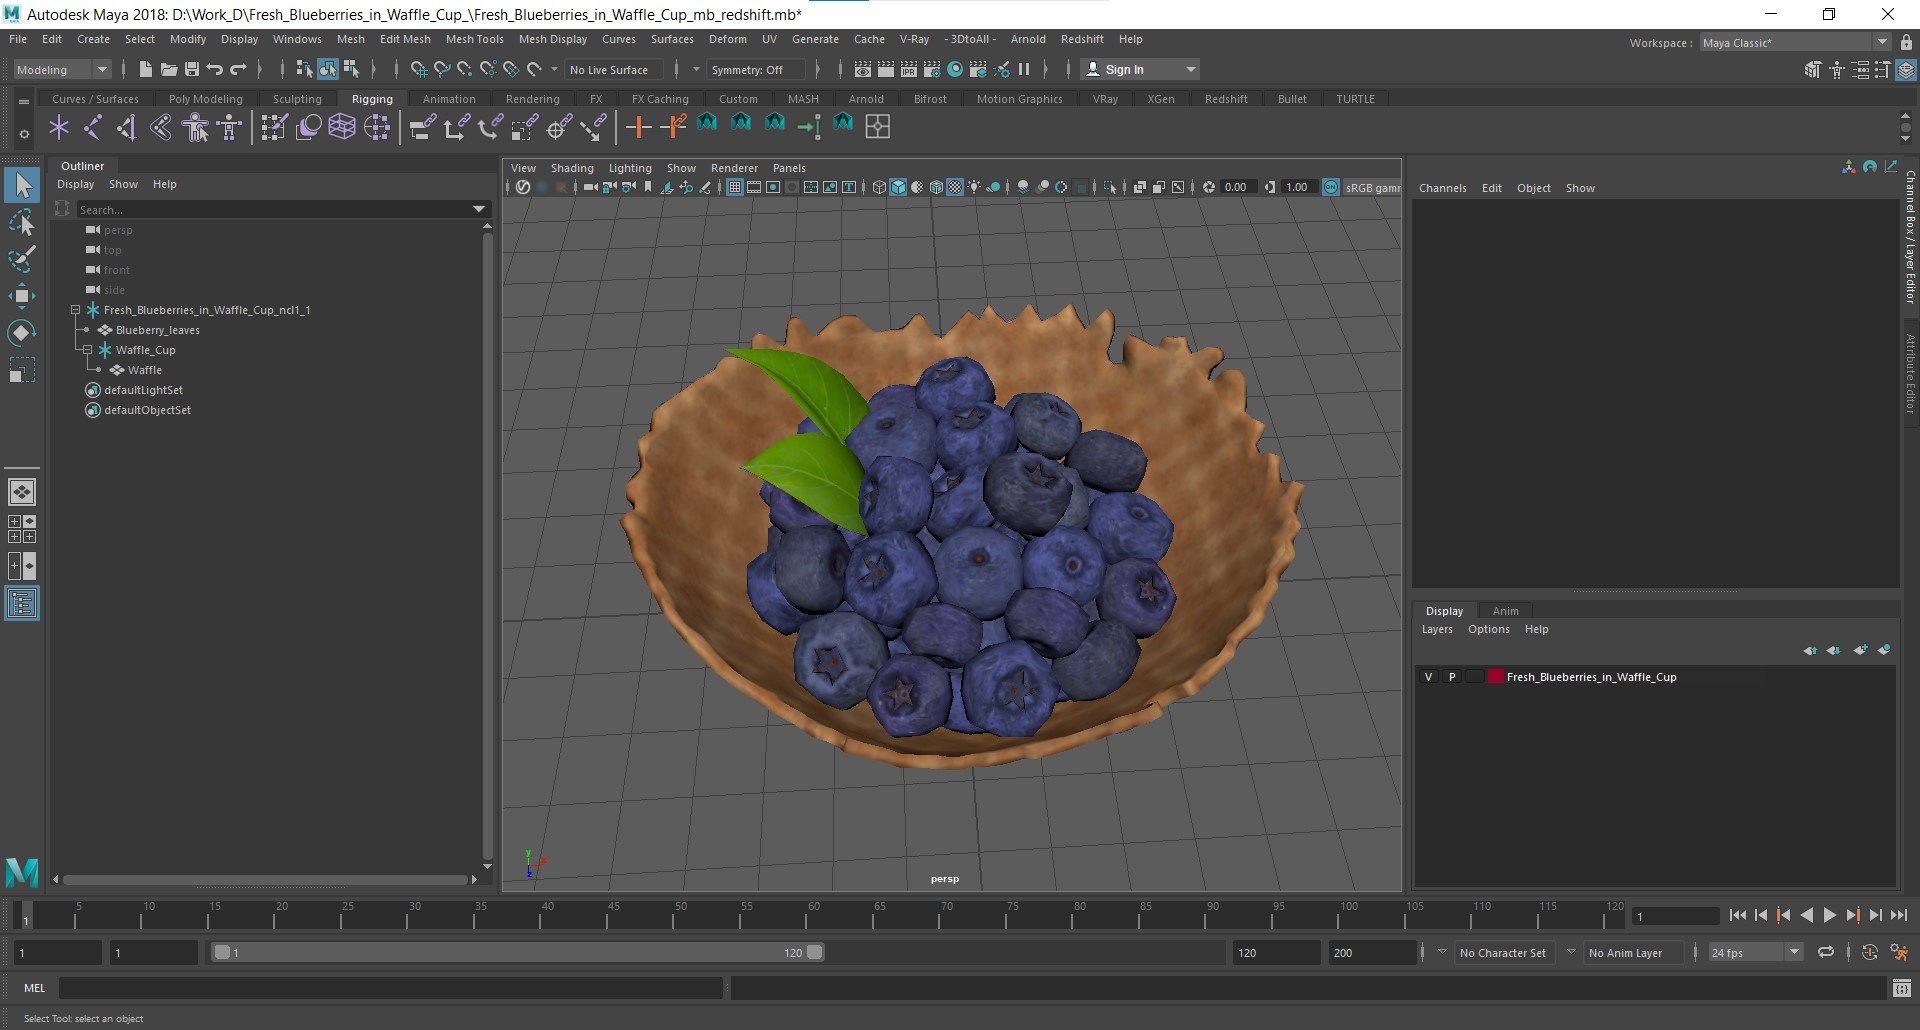This screenshot has width=1920, height=1030.
Task: Toggle the sRGB gamma view transform
Action: [x=1331, y=187]
